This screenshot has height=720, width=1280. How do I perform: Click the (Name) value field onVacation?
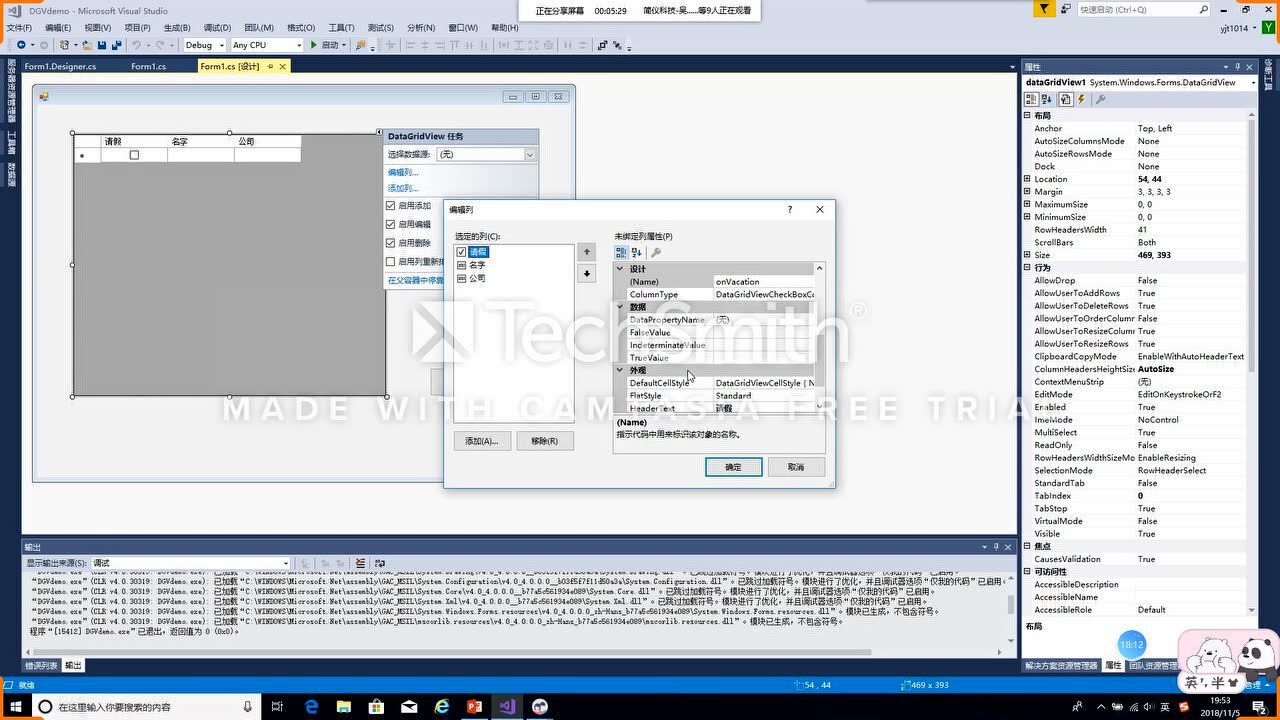764,282
